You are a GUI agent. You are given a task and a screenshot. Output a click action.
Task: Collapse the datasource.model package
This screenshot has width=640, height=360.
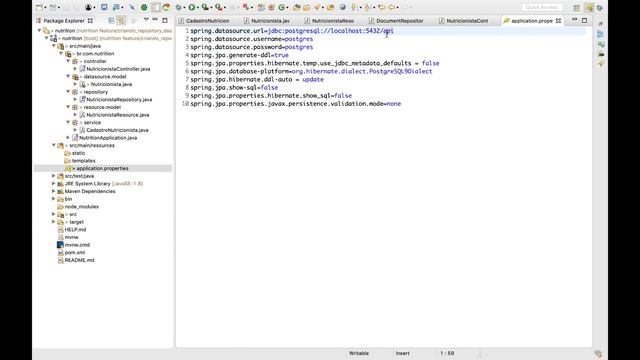pos(68,76)
